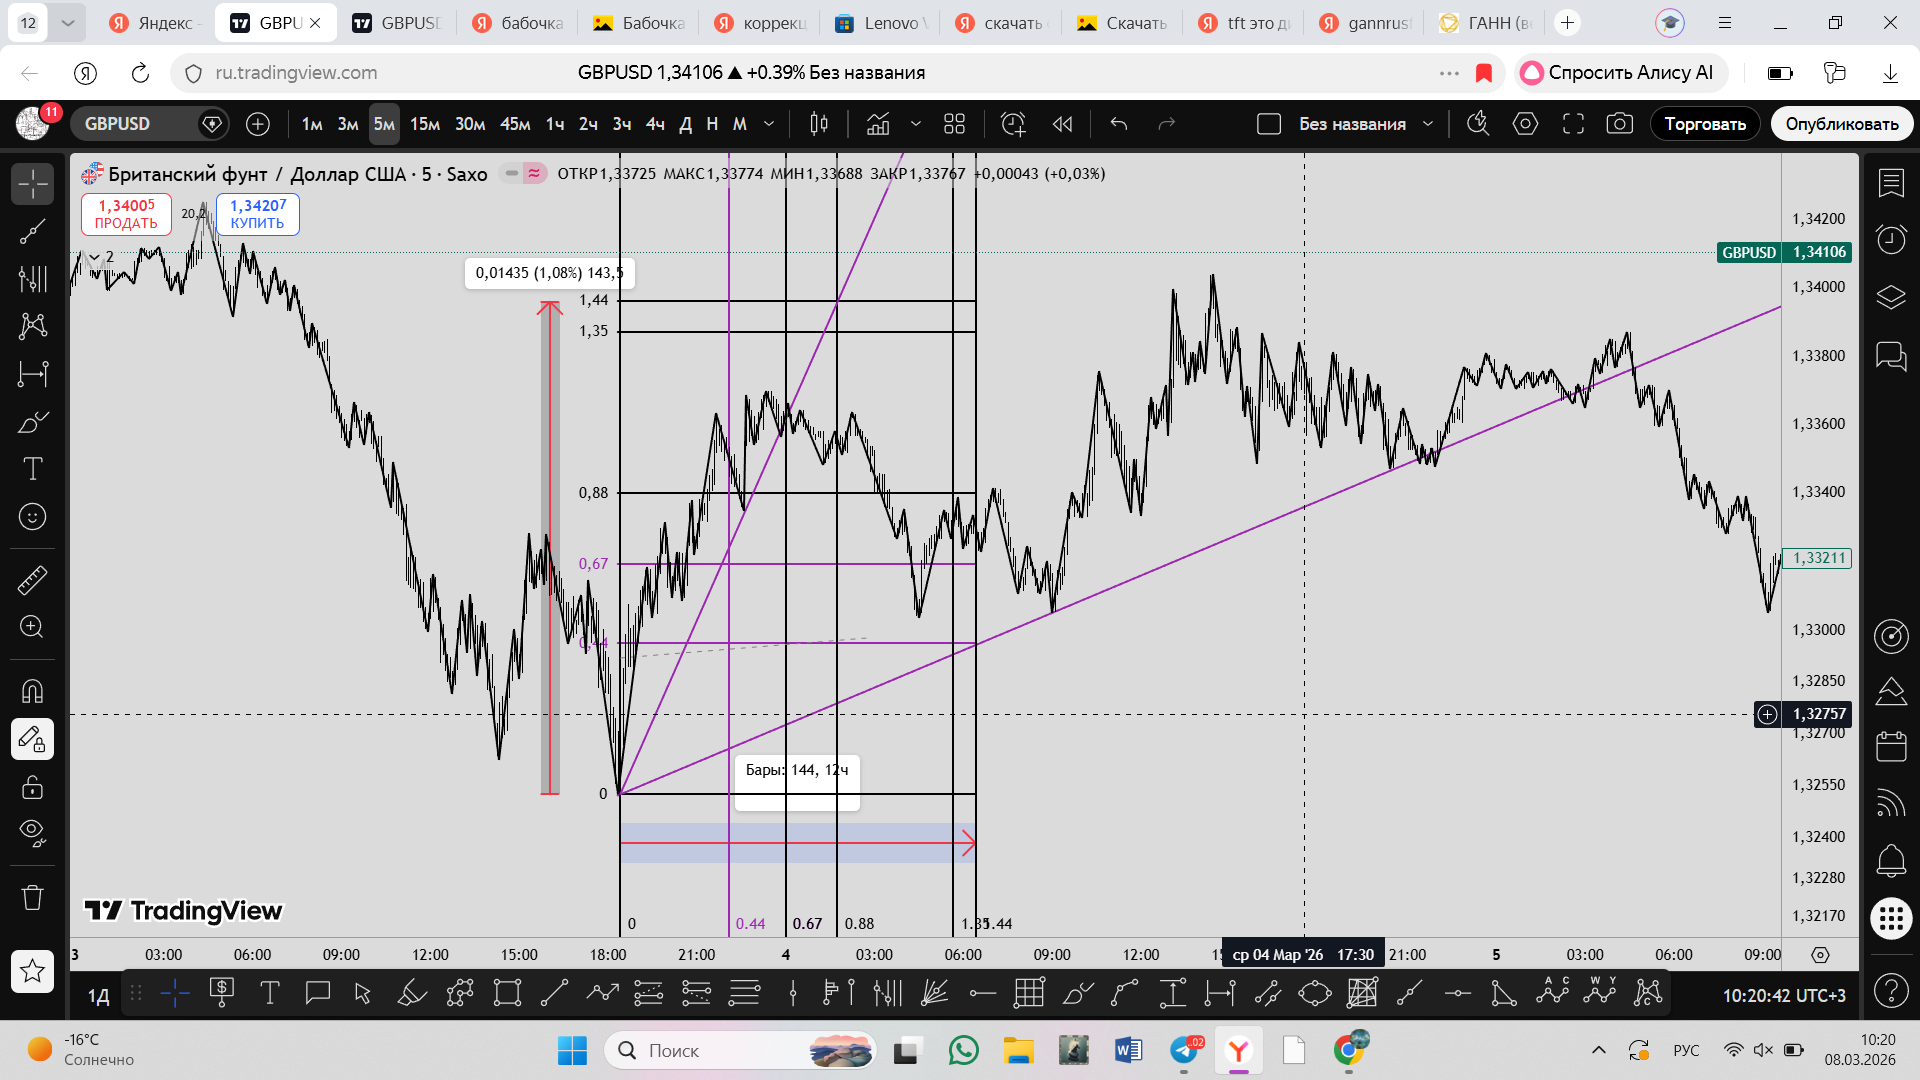This screenshot has width=1920, height=1080.
Task: Click the ruler measure tool
Action: click(33, 580)
